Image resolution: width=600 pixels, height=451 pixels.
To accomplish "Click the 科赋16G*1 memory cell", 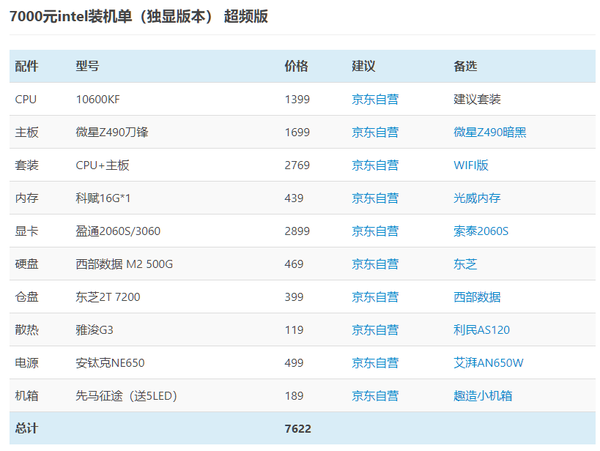I will pyautogui.click(x=103, y=198).
